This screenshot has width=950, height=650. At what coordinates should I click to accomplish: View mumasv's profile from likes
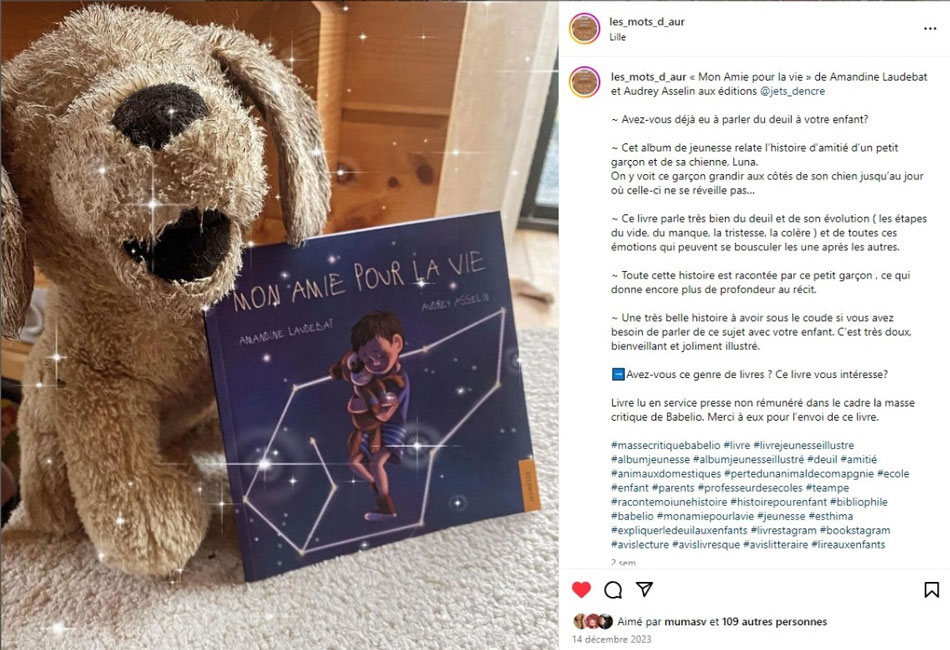pyautogui.click(x=685, y=622)
